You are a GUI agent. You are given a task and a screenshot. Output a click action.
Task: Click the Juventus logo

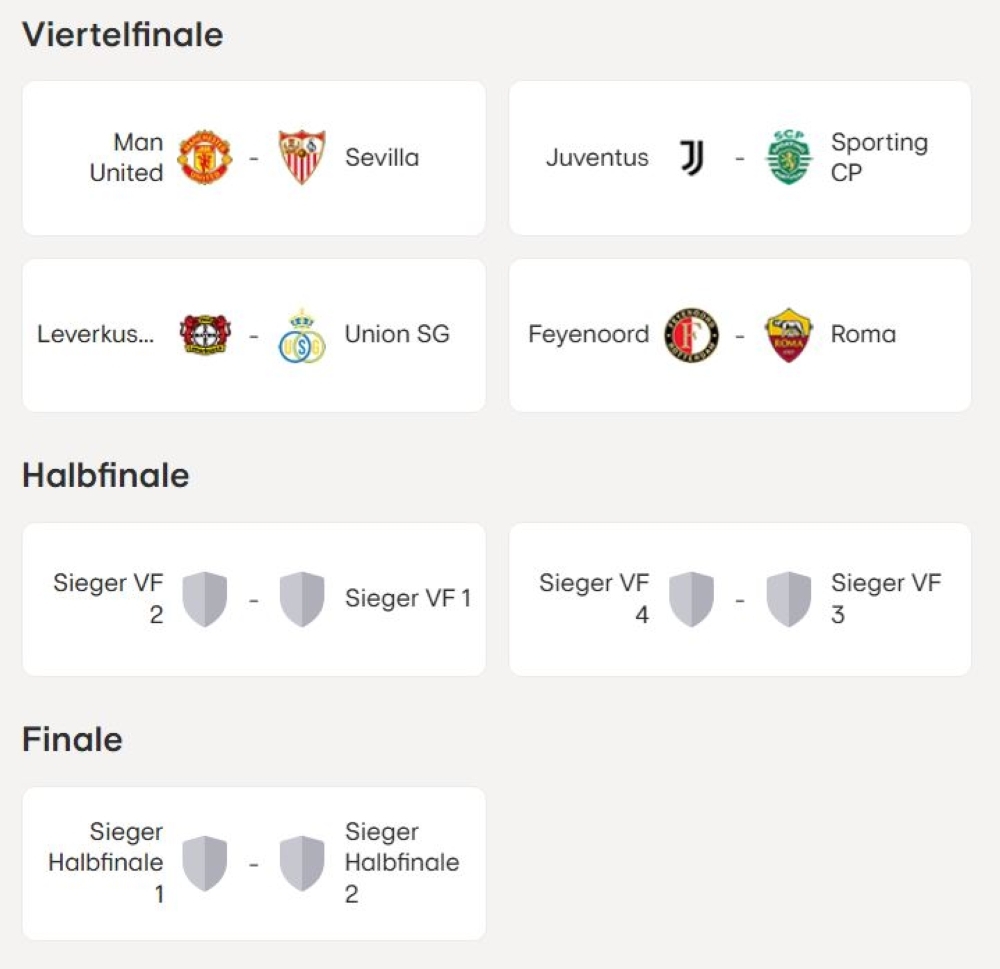(691, 158)
